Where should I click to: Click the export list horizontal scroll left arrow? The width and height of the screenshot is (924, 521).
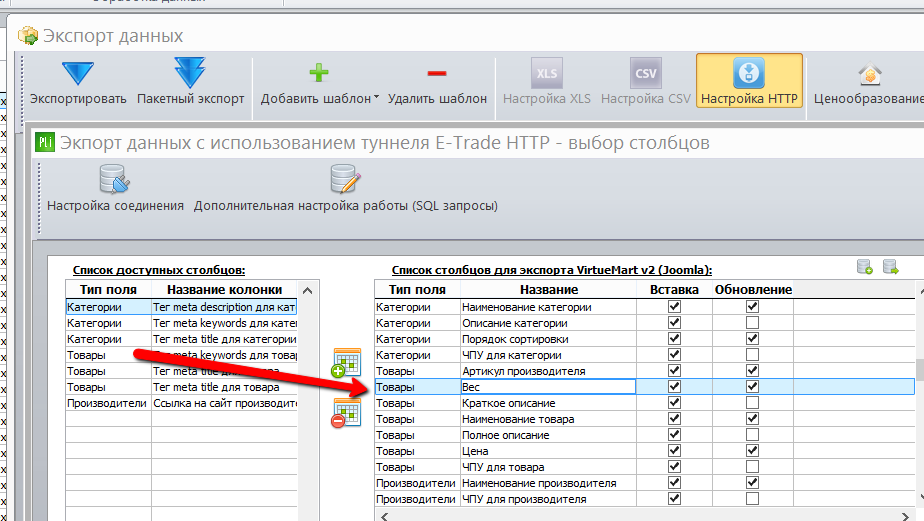pyautogui.click(x=384, y=516)
